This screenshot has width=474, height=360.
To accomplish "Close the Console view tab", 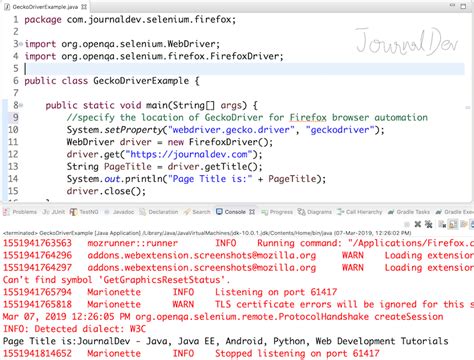I will (x=252, y=212).
